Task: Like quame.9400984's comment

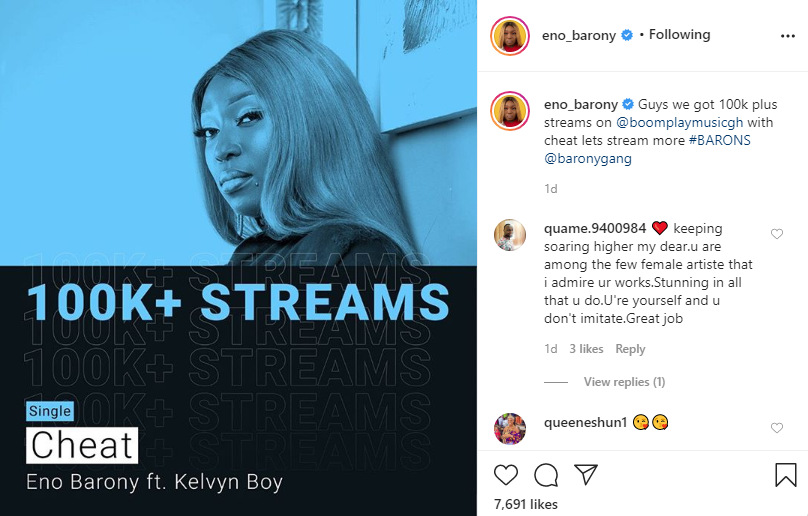Action: point(777,234)
